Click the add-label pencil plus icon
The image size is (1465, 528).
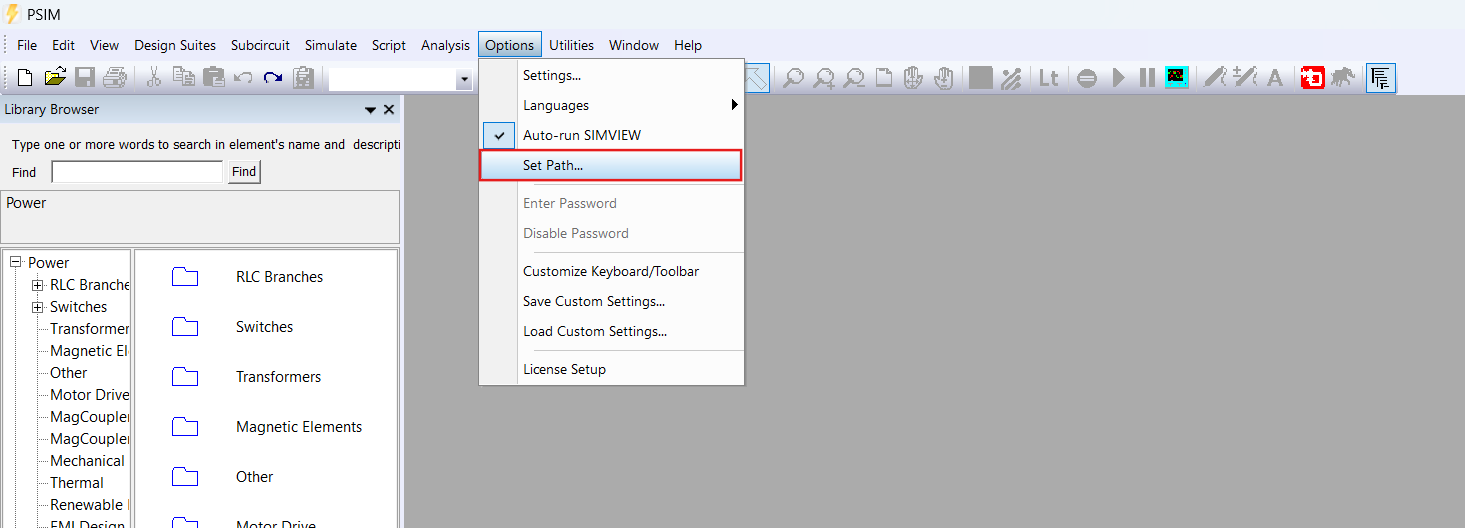1245,78
